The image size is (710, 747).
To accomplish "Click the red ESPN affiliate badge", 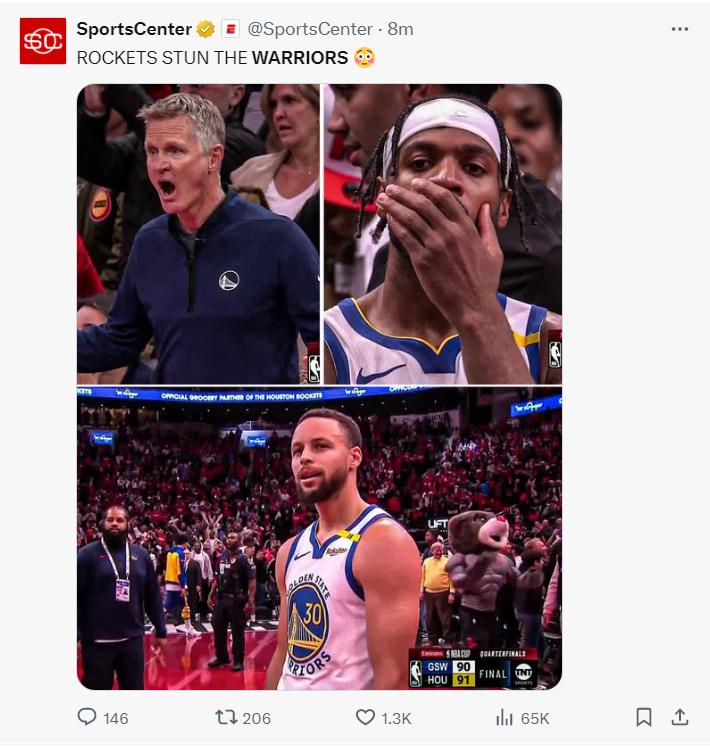I will tap(230, 29).
